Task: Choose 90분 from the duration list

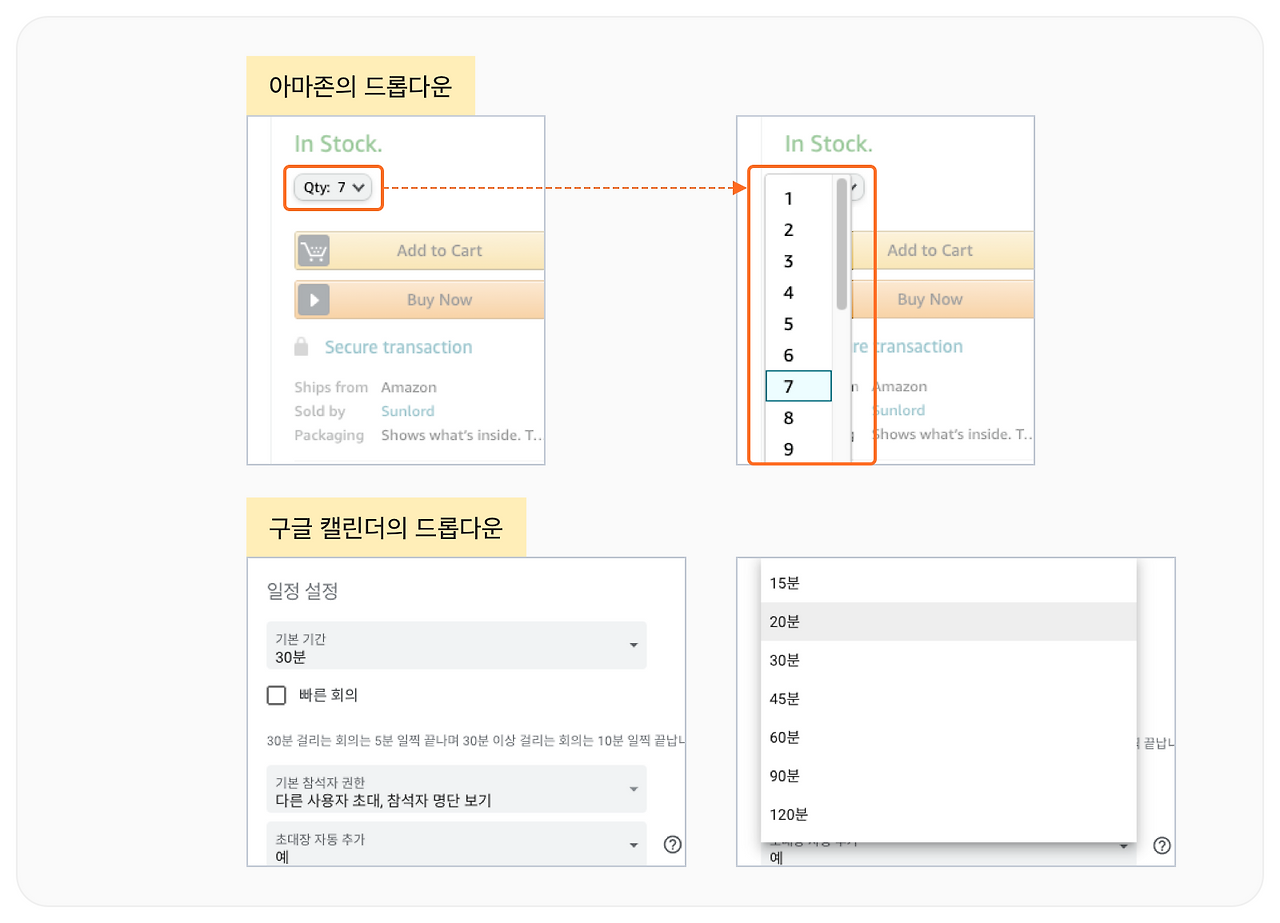Action: click(x=949, y=775)
